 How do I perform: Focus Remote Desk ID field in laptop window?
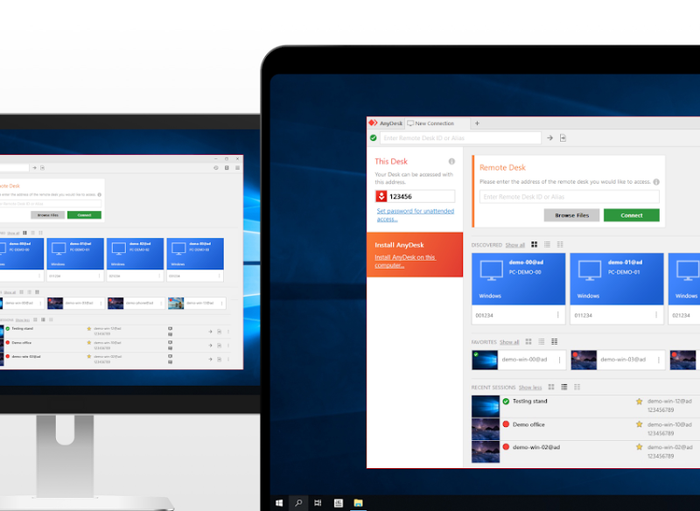pos(569,196)
